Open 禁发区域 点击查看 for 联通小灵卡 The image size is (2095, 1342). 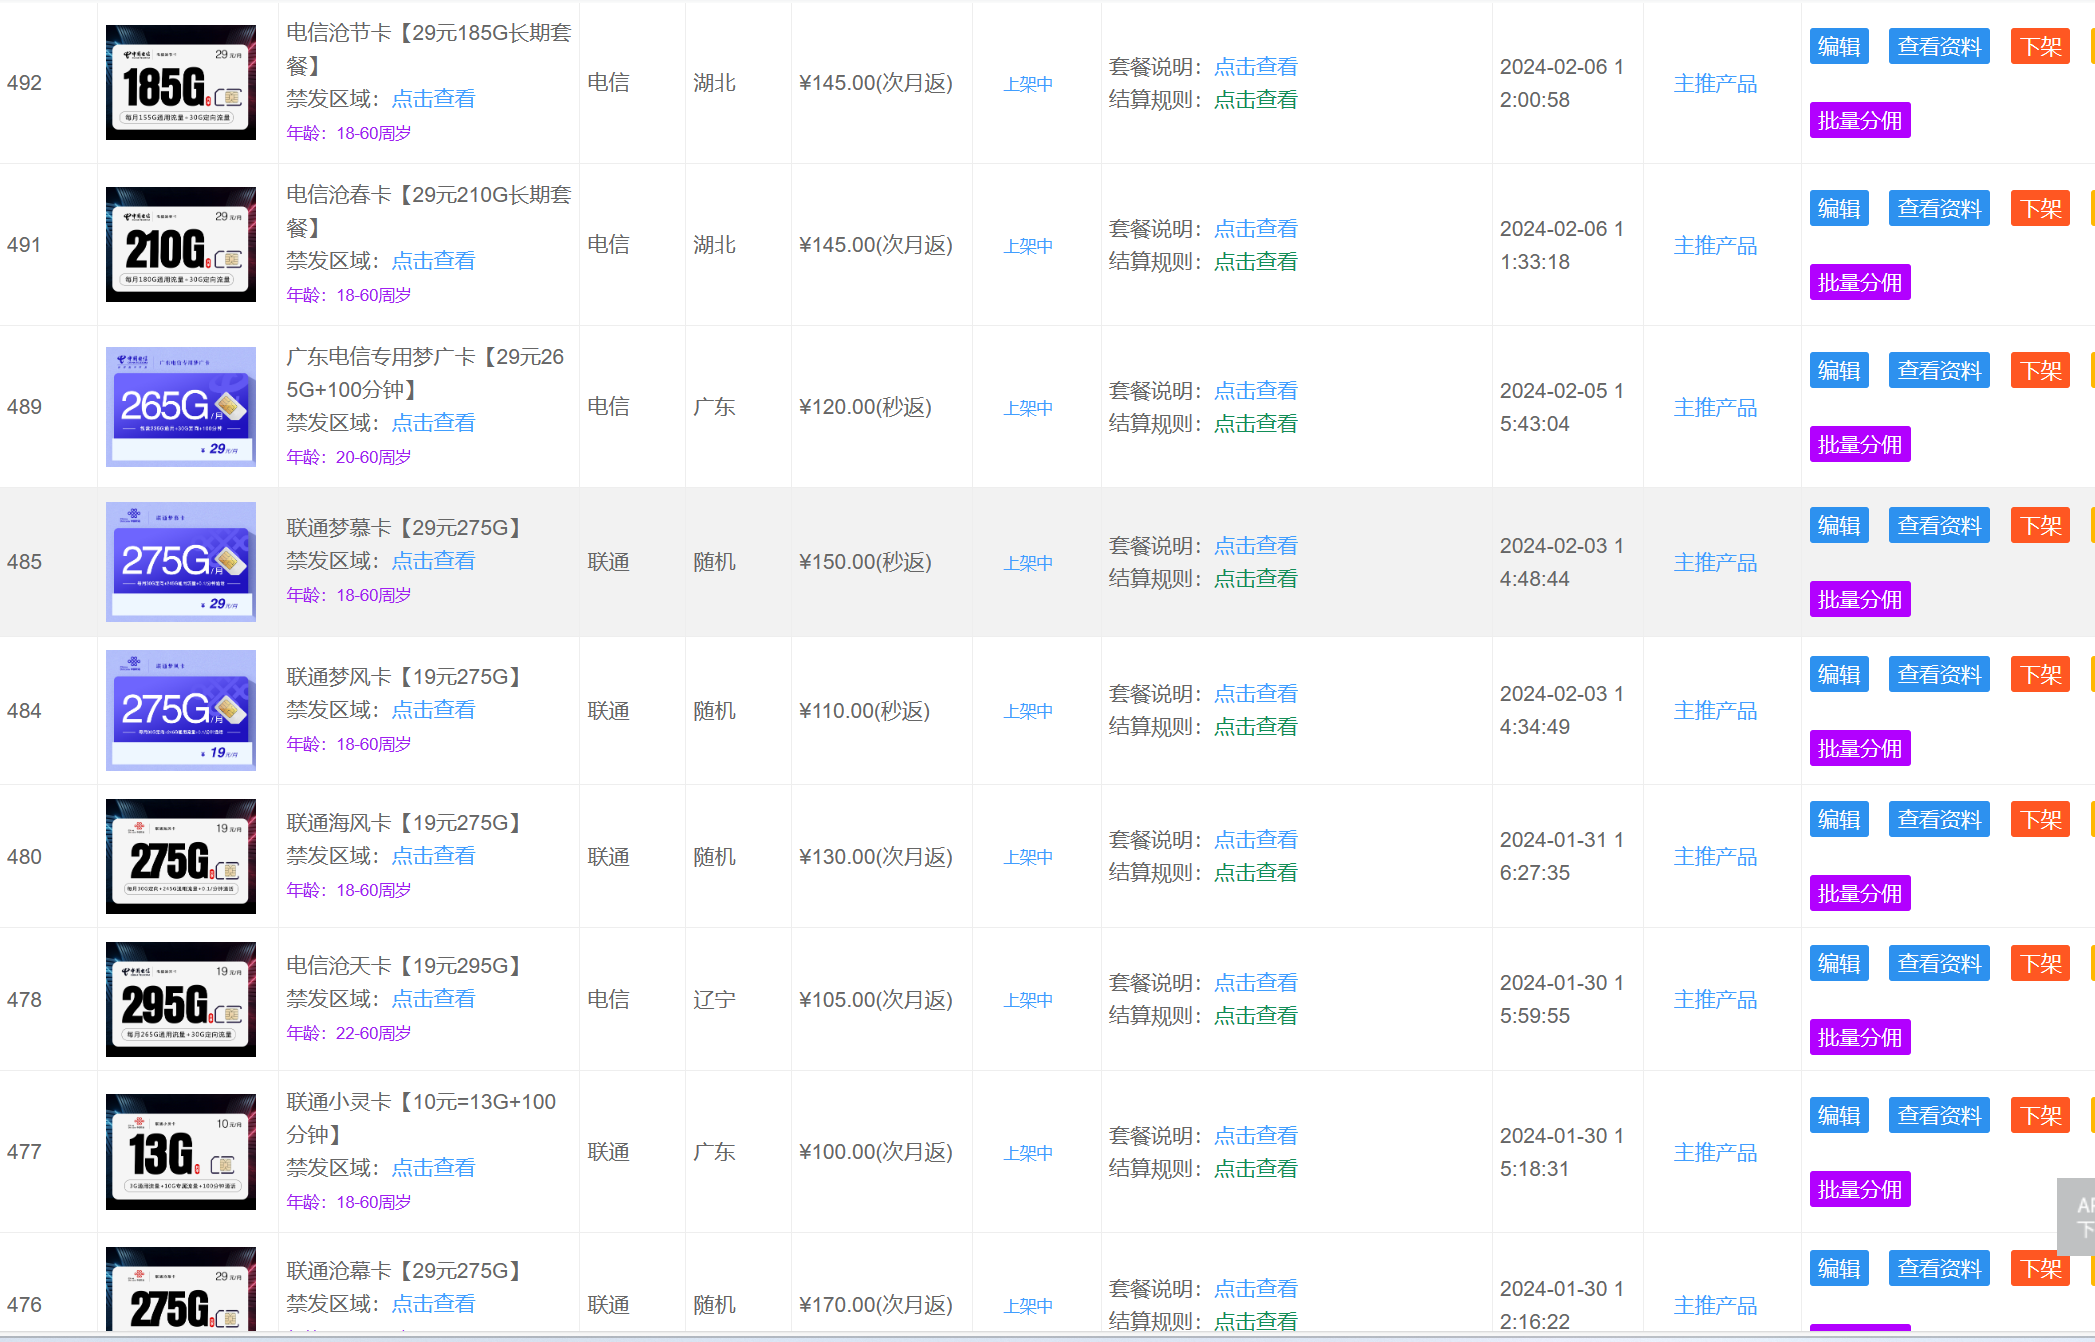tap(433, 1167)
